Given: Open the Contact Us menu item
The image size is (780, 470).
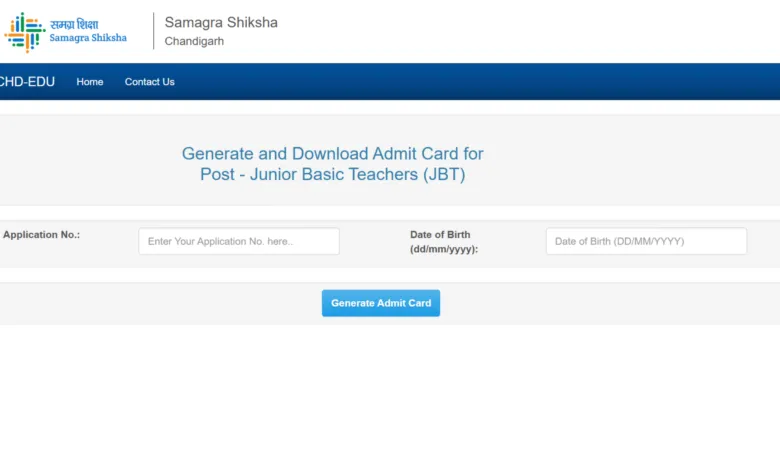Looking at the screenshot, I should point(150,82).
